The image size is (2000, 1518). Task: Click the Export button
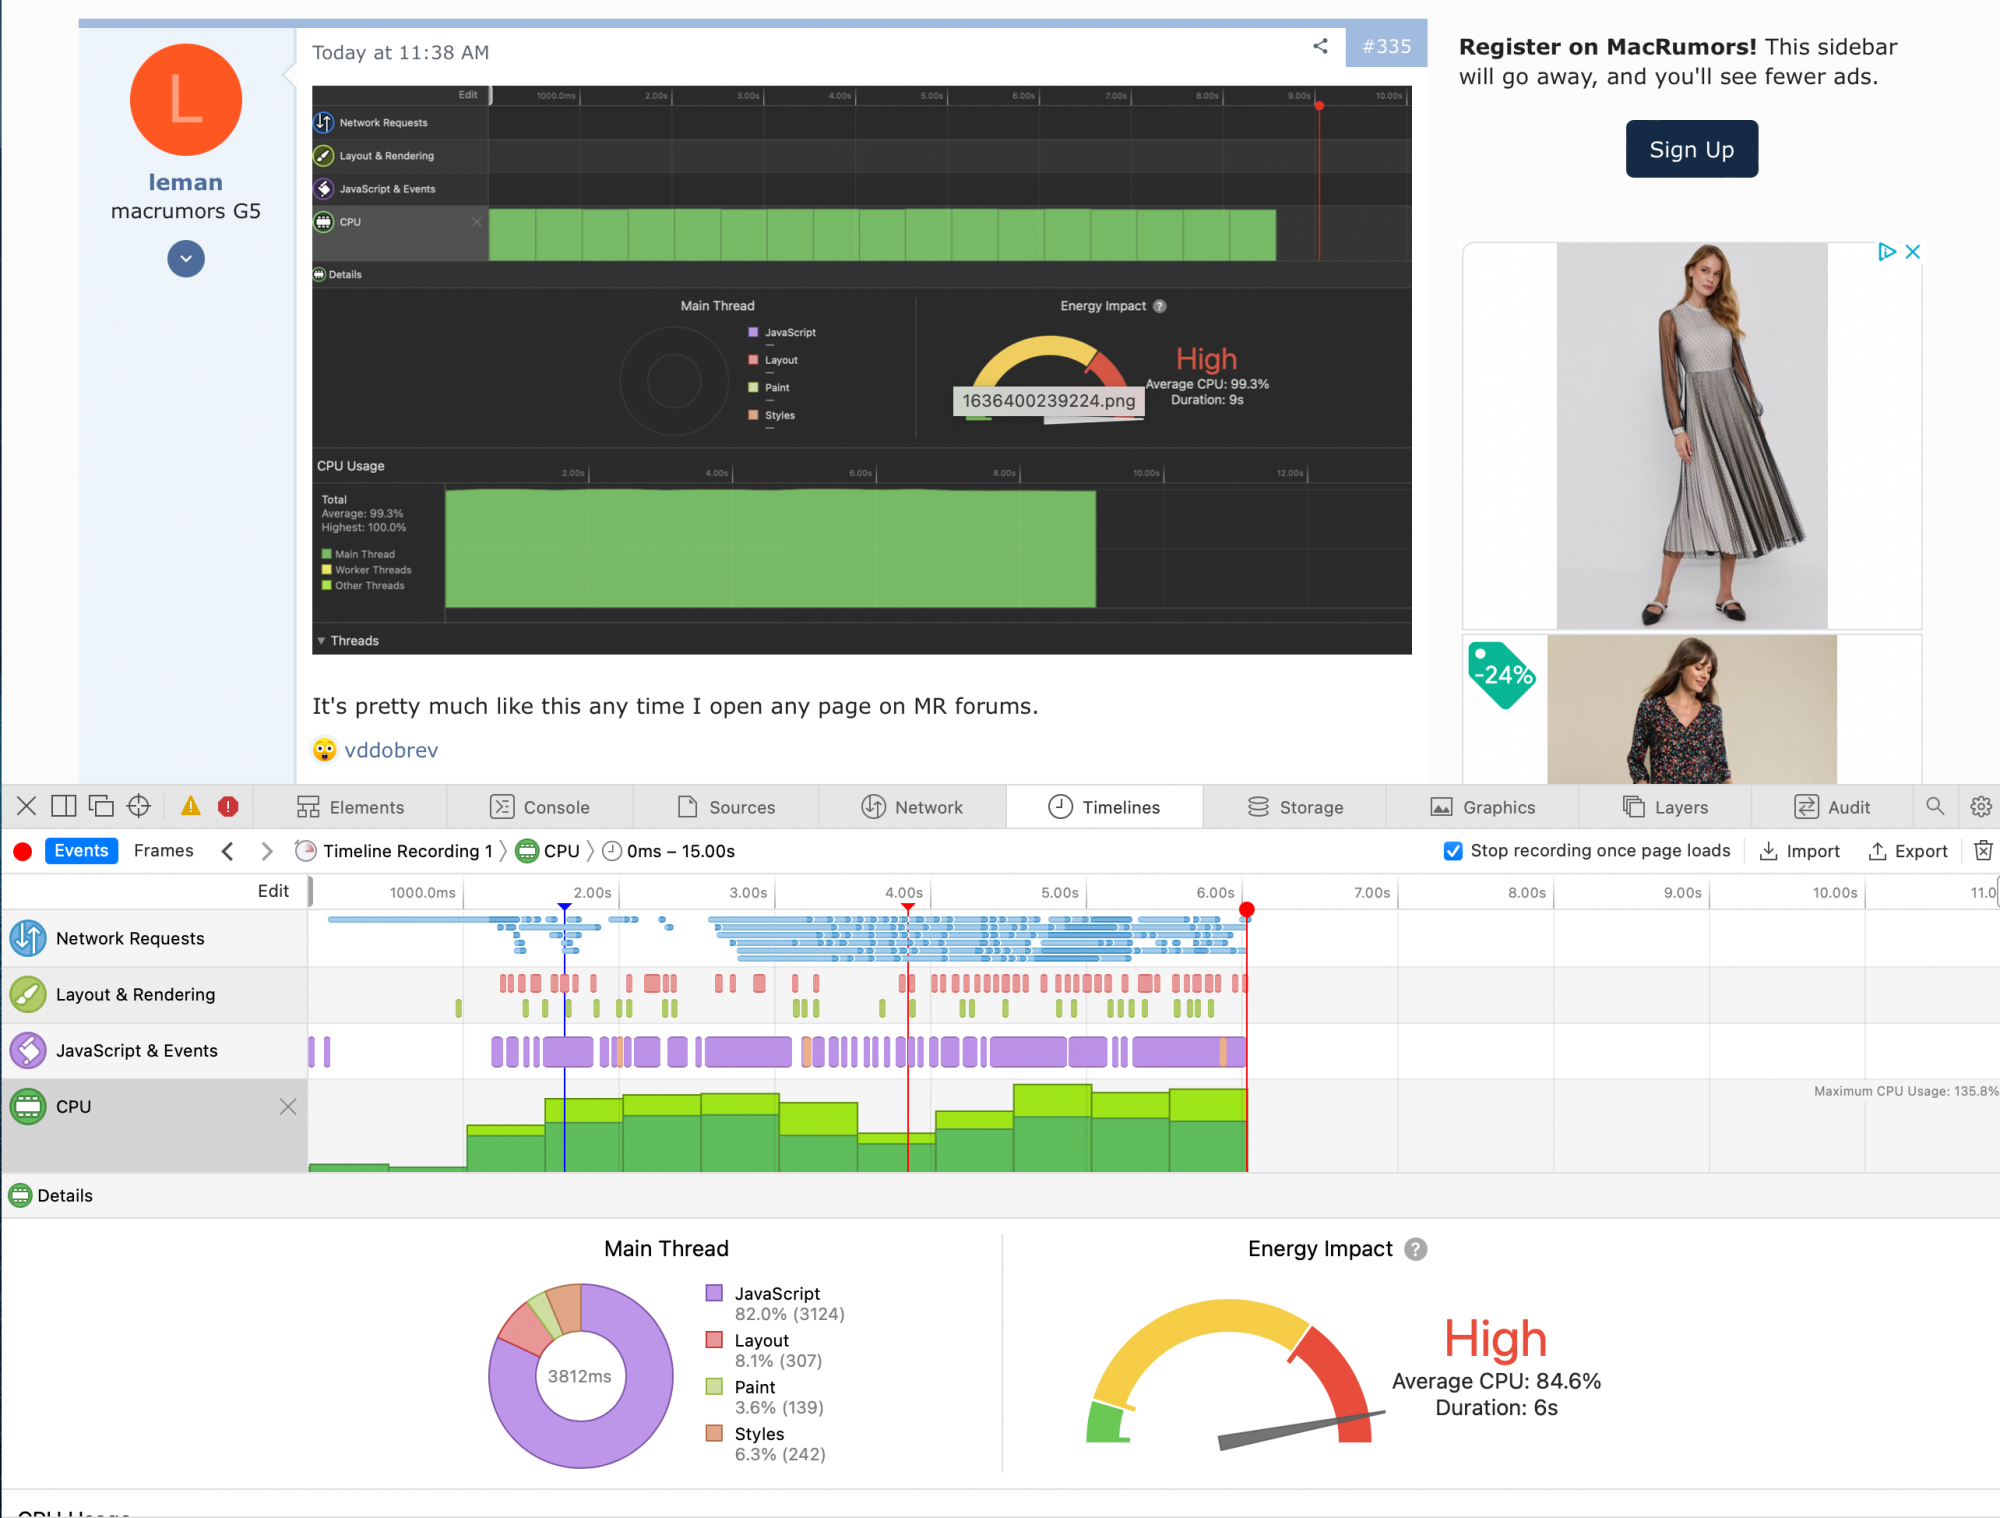click(x=1908, y=851)
